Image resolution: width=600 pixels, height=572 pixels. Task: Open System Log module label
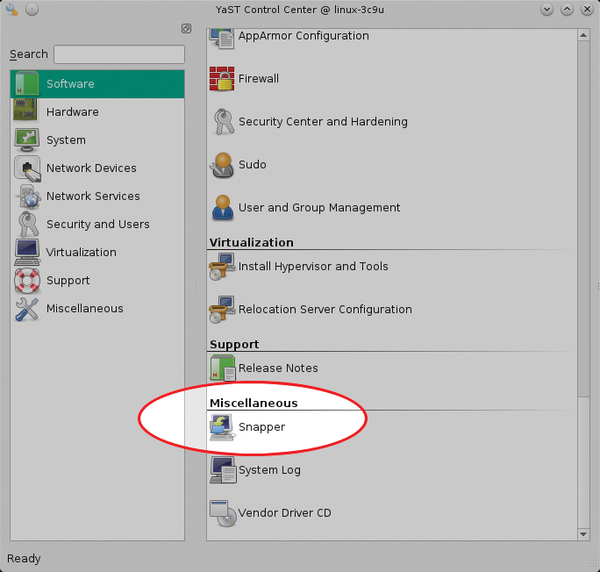pyautogui.click(x=269, y=470)
